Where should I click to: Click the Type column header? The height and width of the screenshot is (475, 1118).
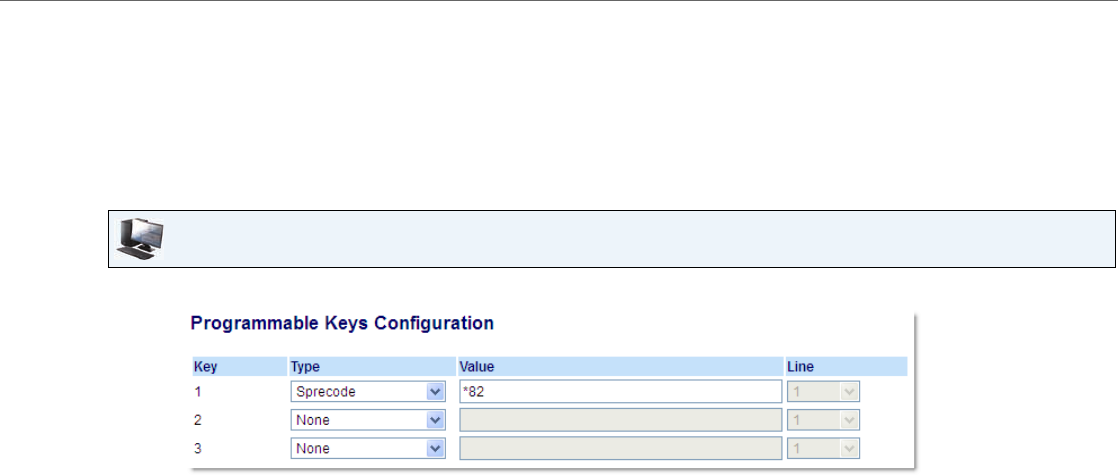[305, 368]
